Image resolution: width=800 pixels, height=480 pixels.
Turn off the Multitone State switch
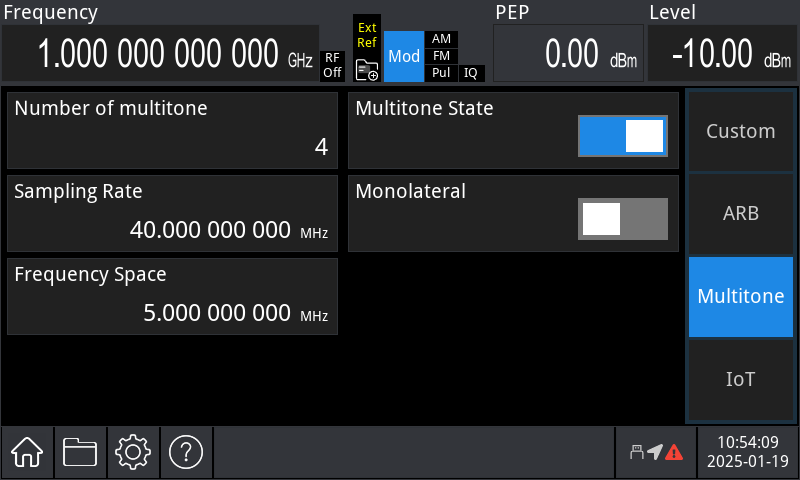[x=622, y=136]
